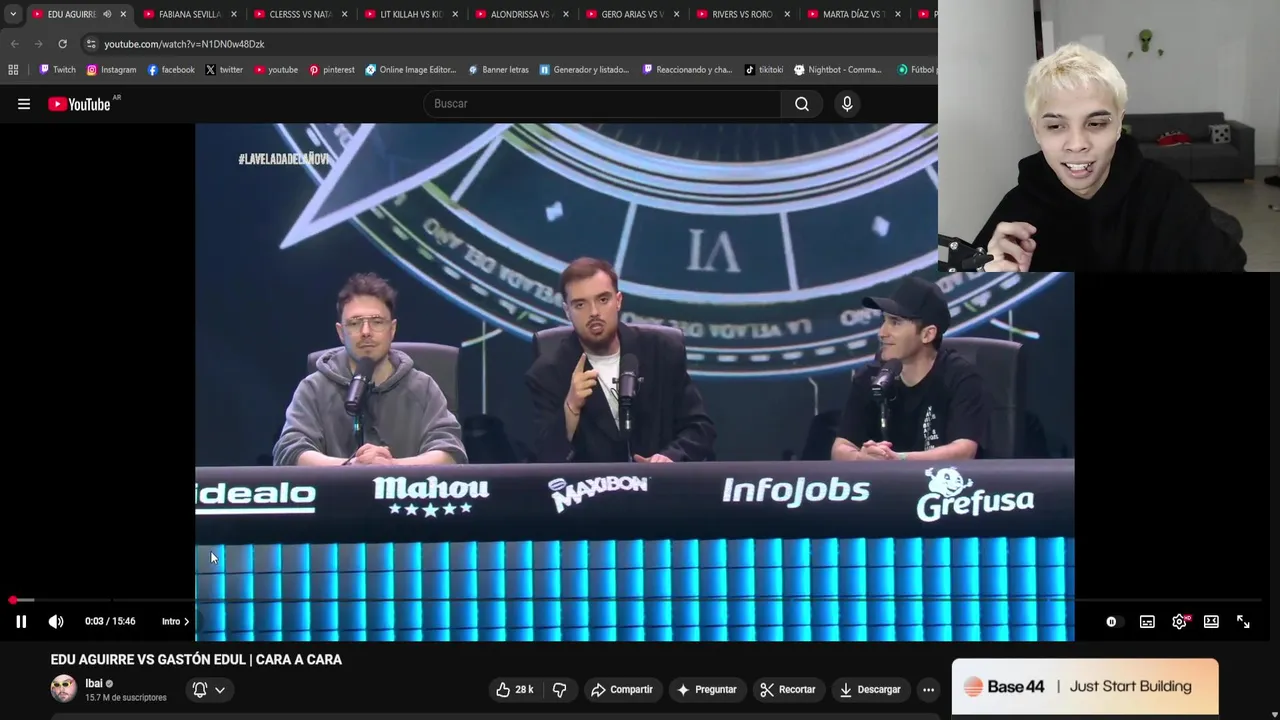Click the 15,7 M de suscriptores text
Viewport: 1280px width, 720px height.
coord(126,698)
